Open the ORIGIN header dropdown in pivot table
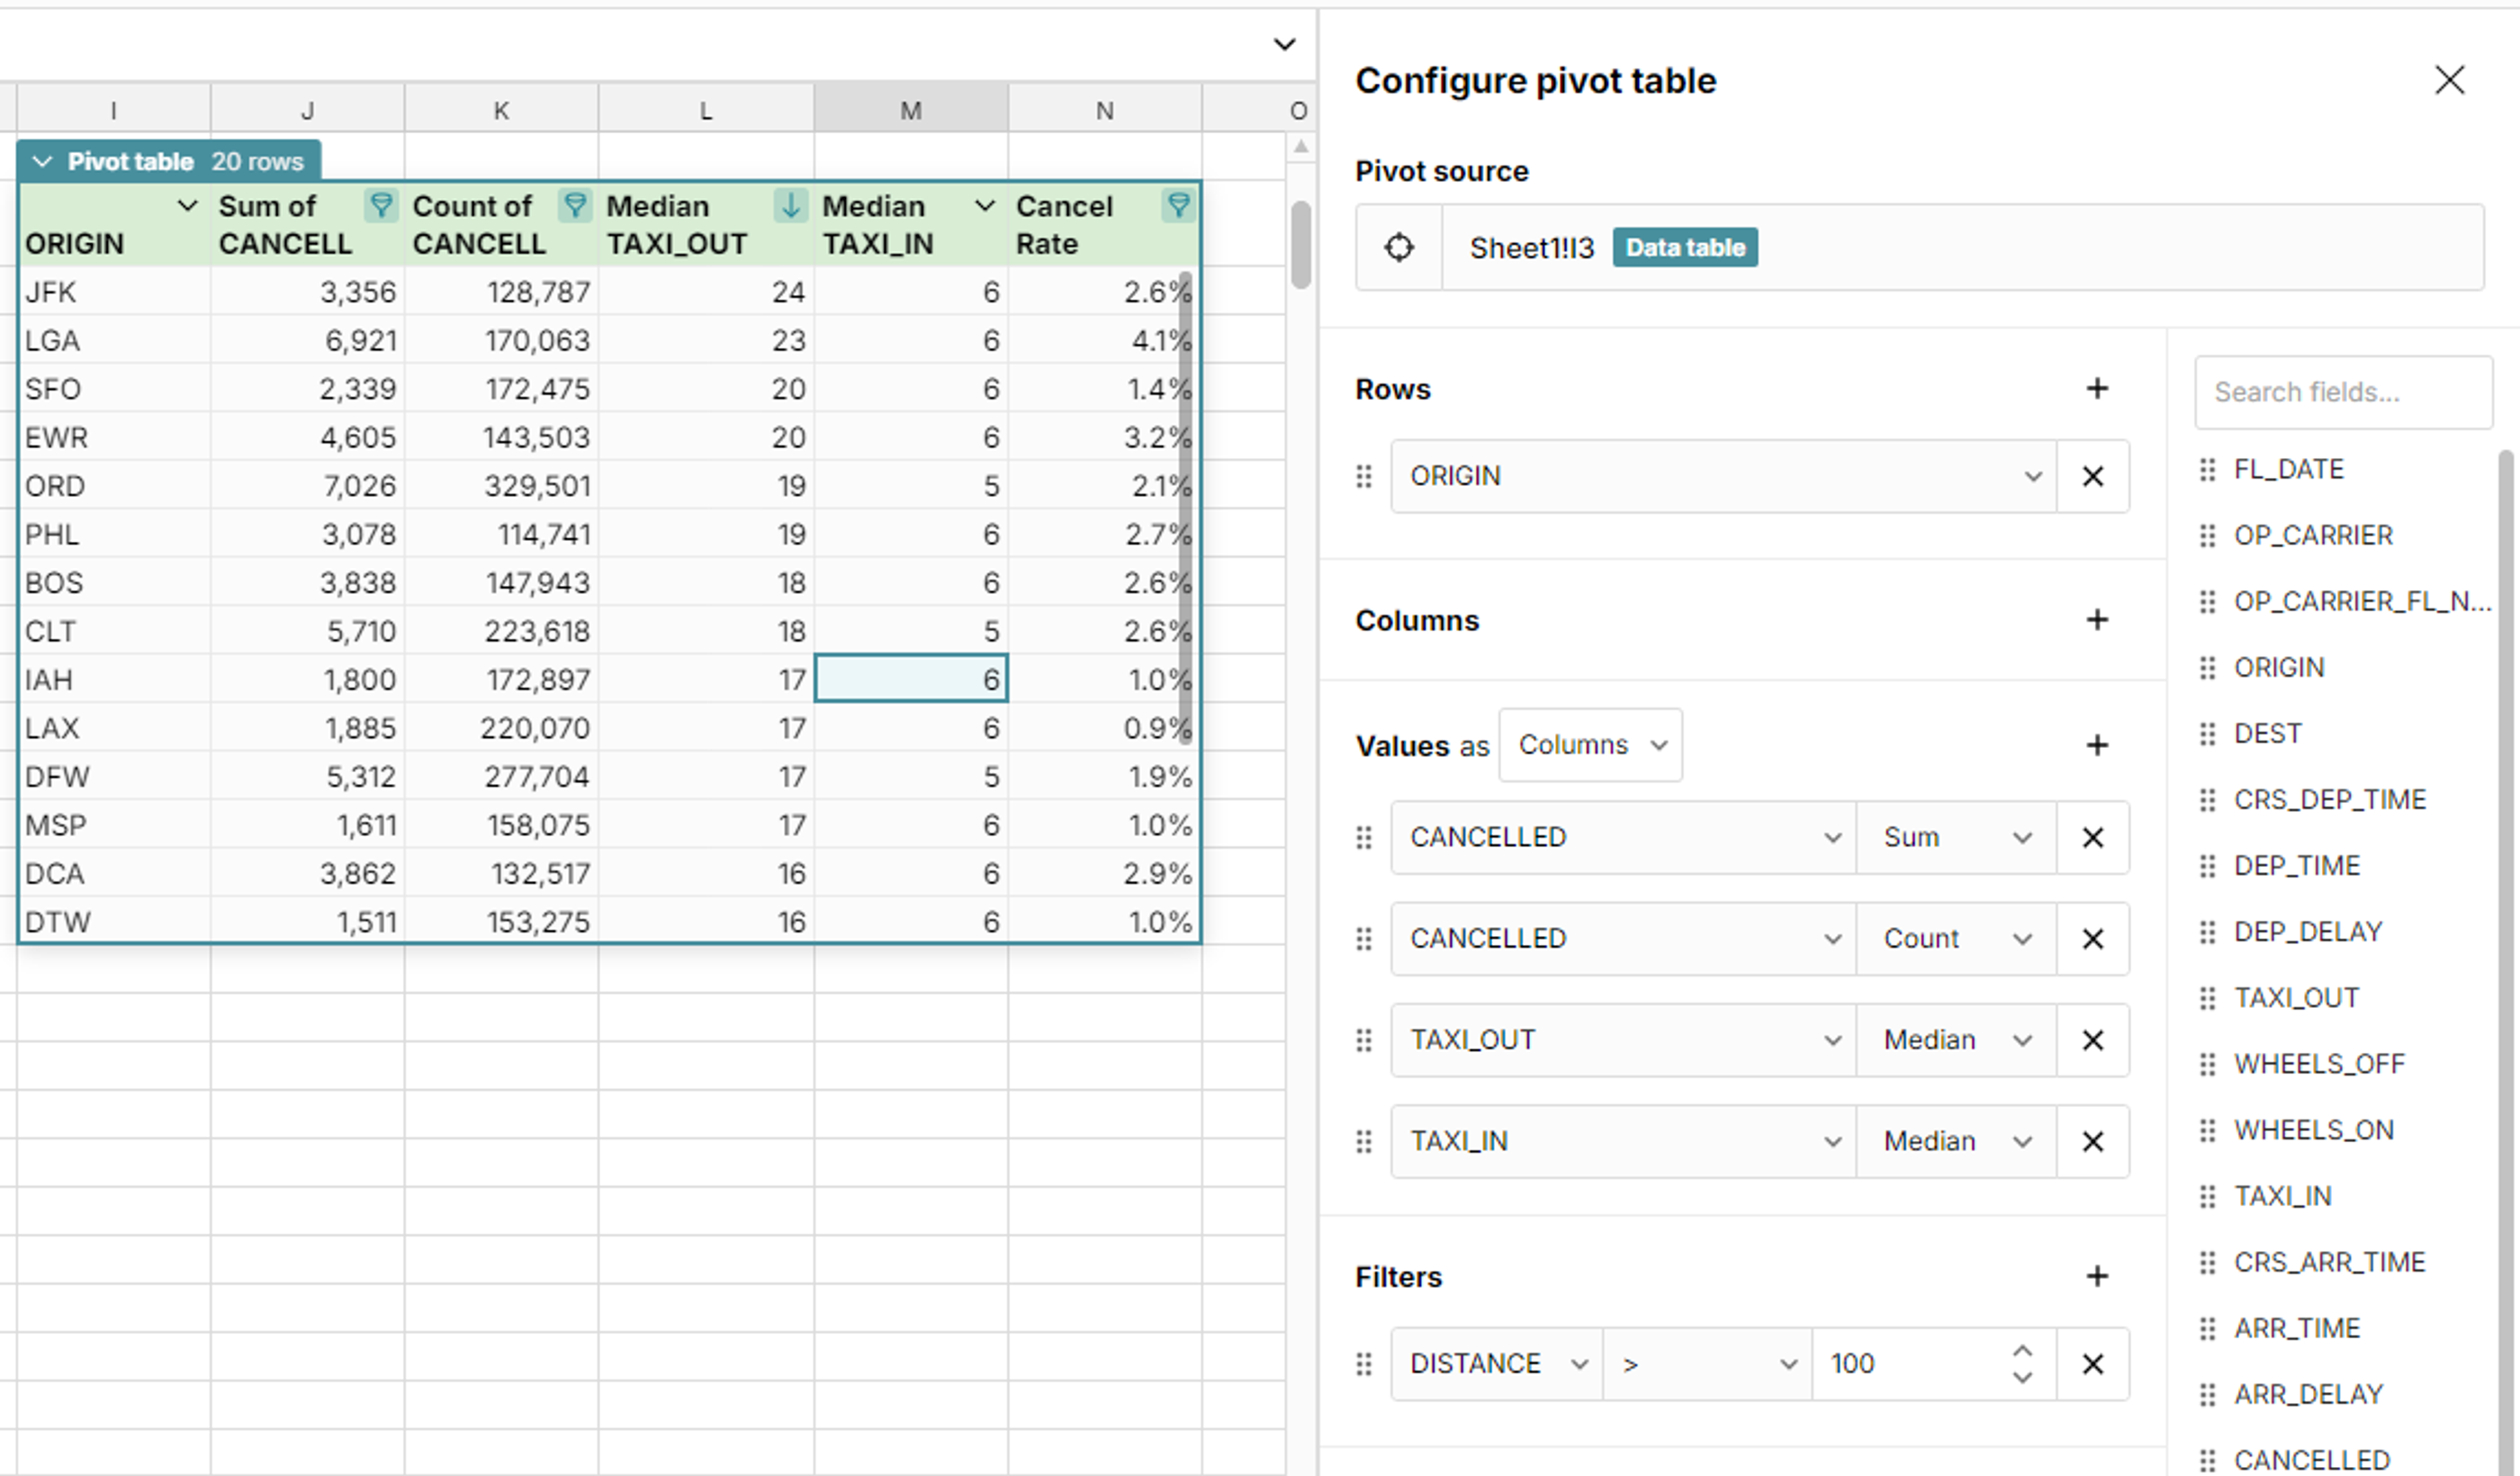 point(187,206)
